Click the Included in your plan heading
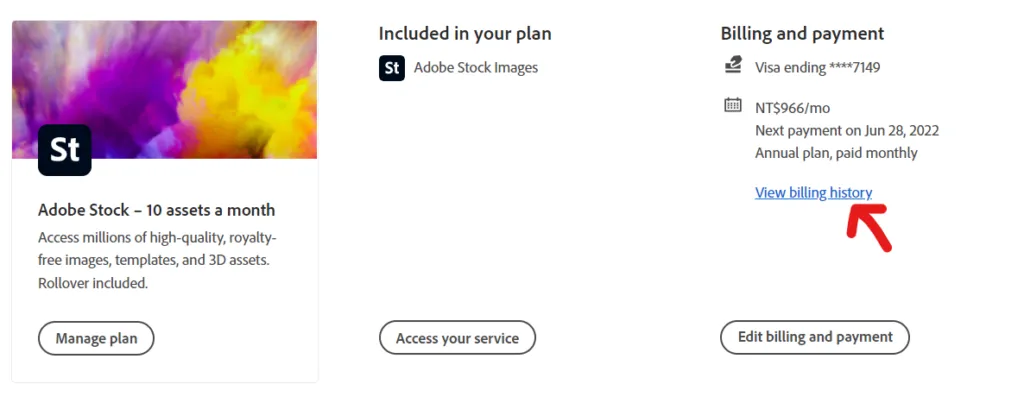1024x403 pixels. point(465,34)
